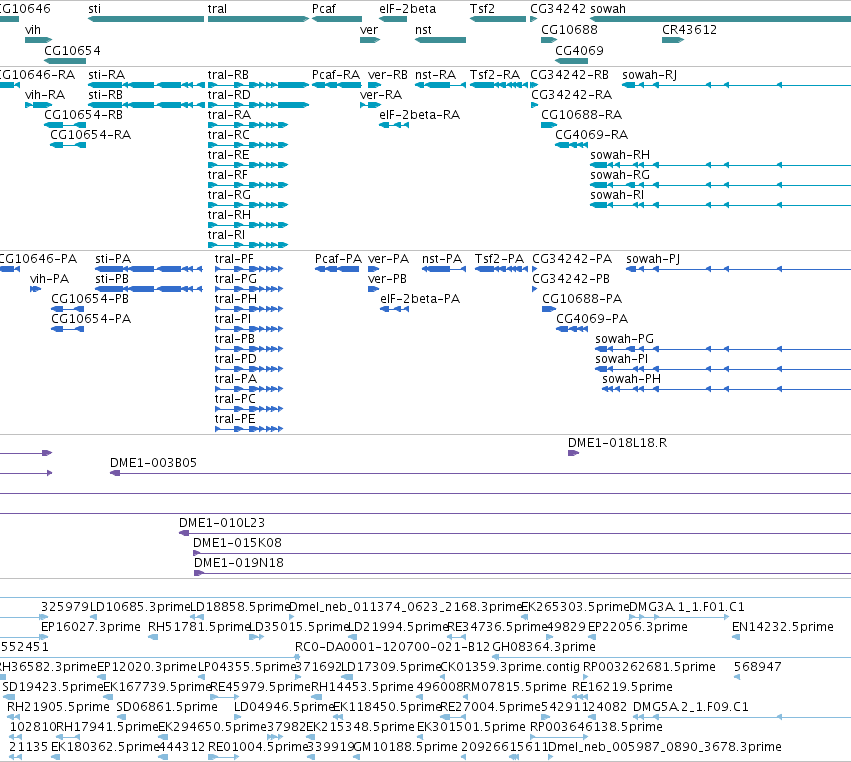Select the nst-RA transcript
Screen dimensions: 851x762
click(x=440, y=85)
